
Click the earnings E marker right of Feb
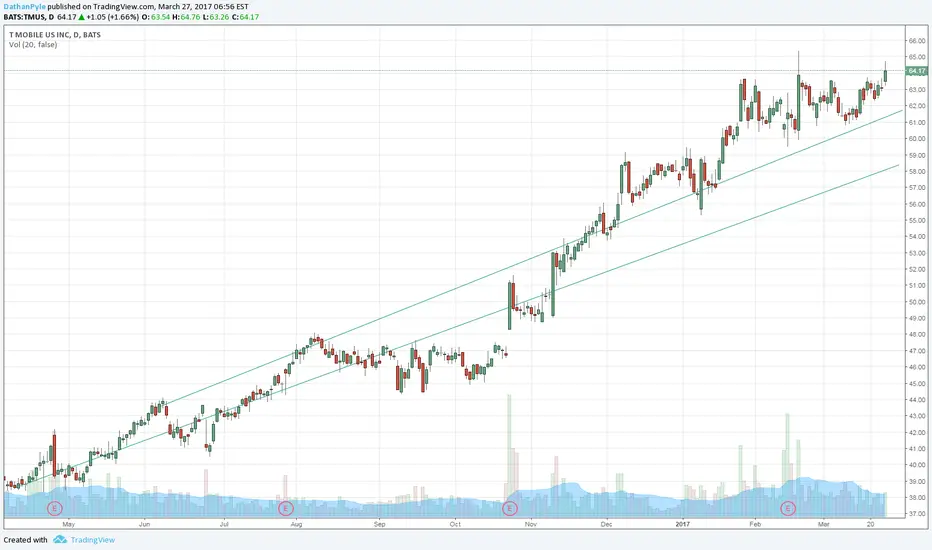[788, 508]
